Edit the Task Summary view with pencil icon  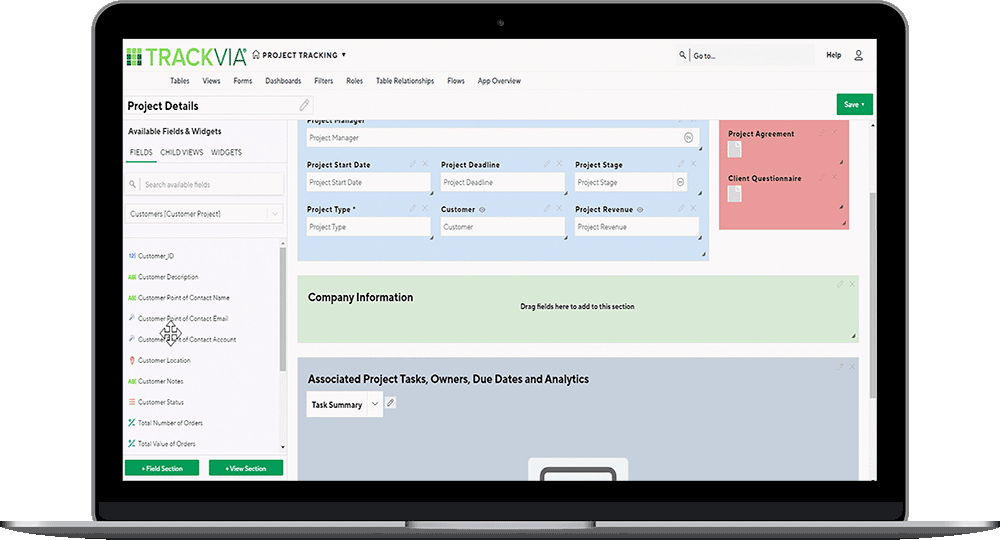pyautogui.click(x=391, y=404)
